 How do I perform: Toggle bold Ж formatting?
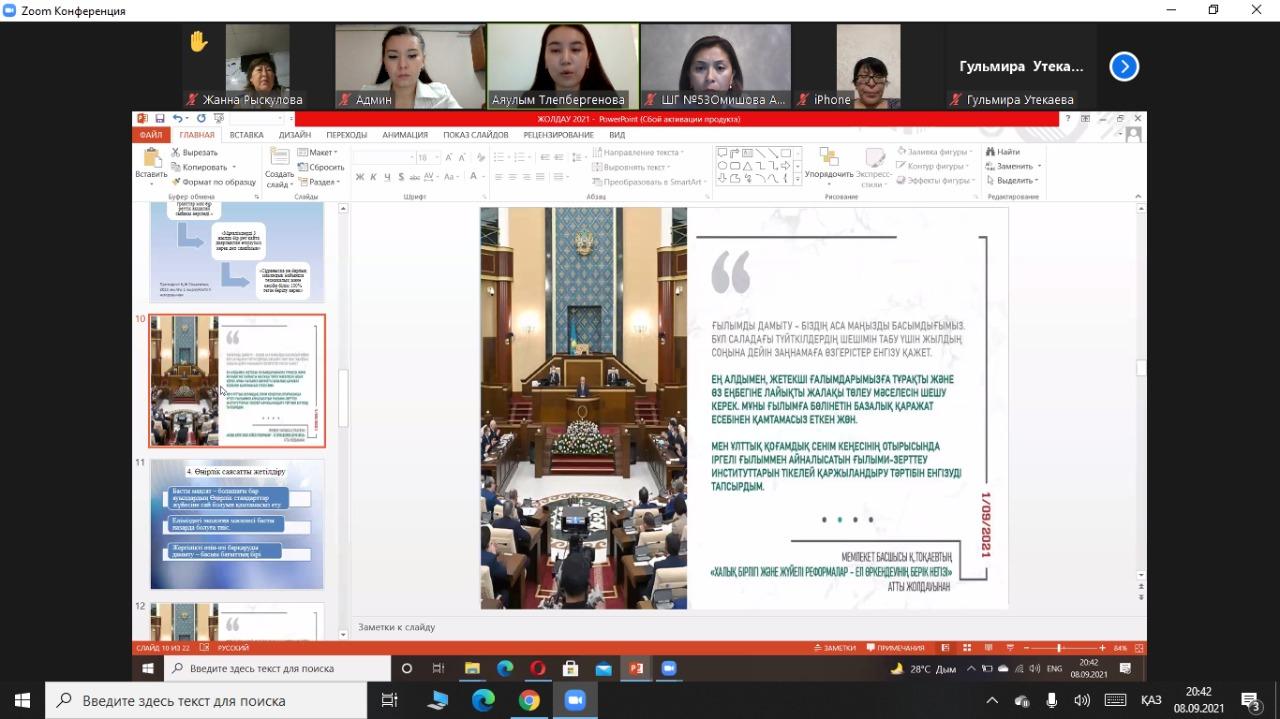[359, 177]
